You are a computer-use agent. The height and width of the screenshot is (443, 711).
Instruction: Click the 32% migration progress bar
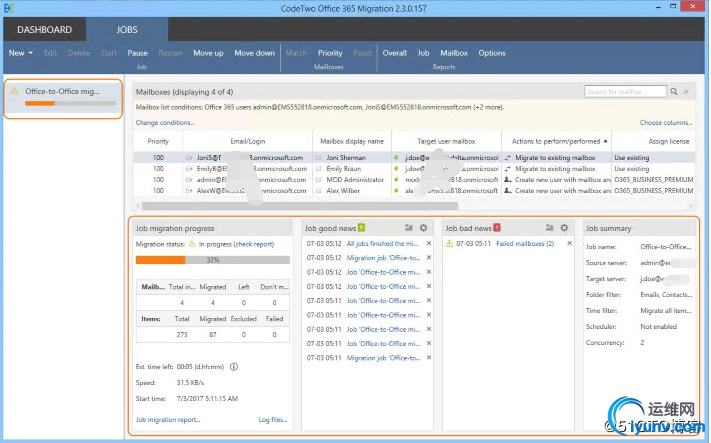click(213, 260)
